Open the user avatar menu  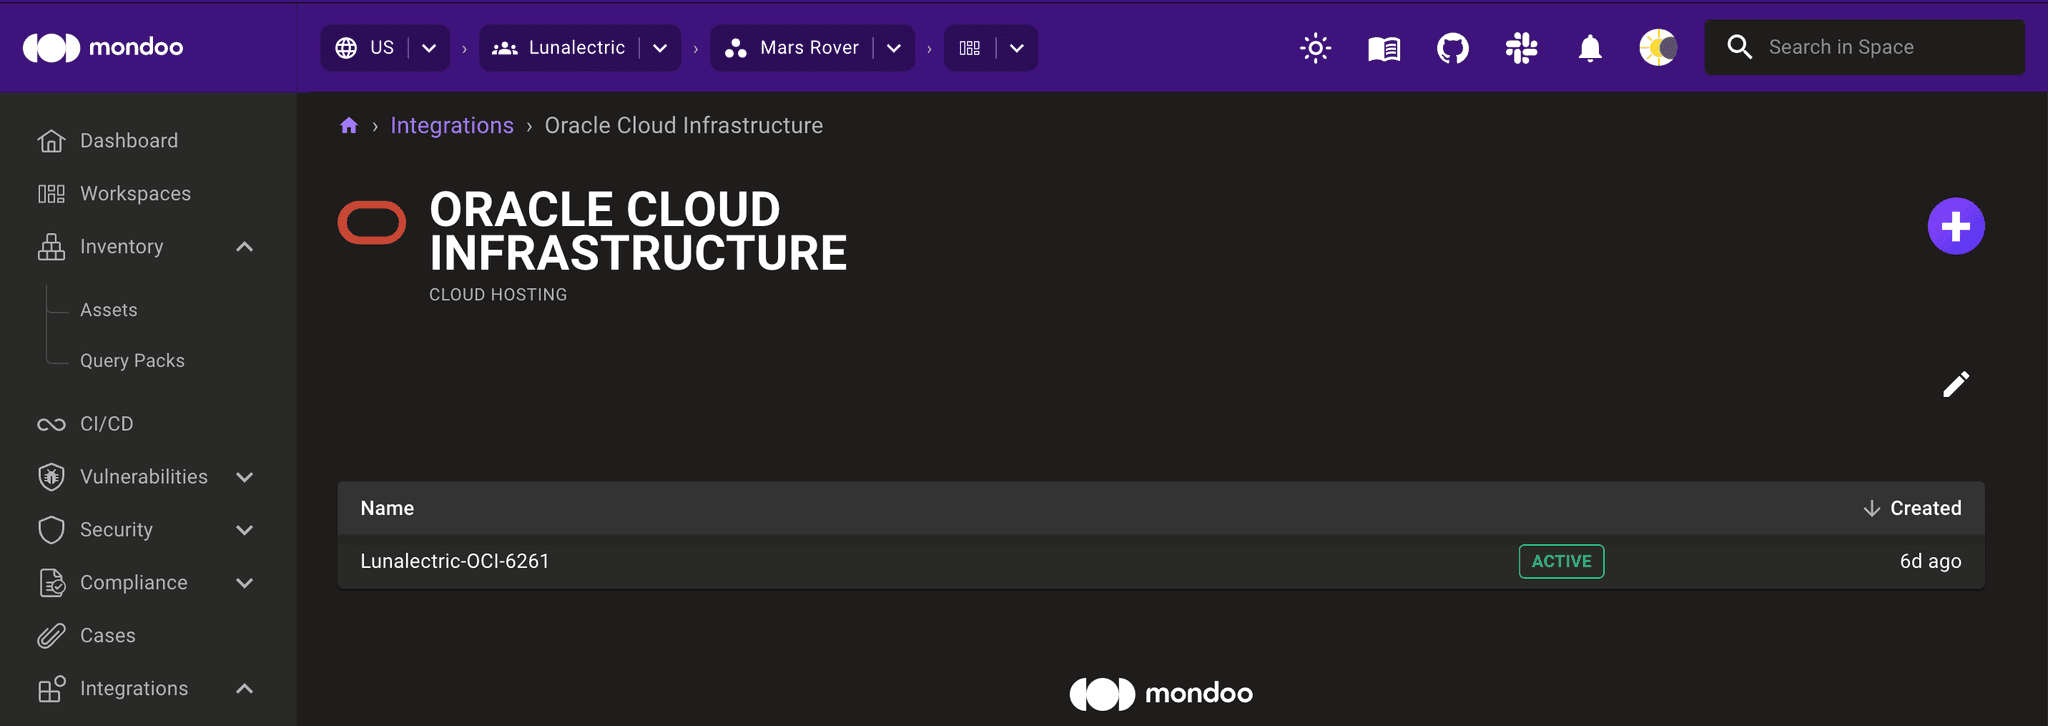[1658, 48]
